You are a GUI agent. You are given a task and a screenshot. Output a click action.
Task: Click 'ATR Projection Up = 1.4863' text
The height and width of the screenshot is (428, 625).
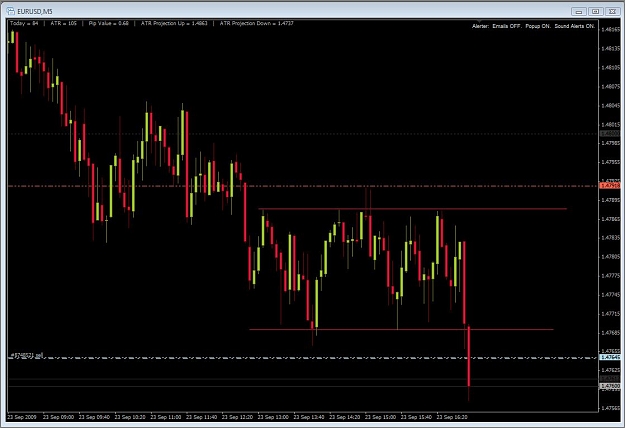174,23
